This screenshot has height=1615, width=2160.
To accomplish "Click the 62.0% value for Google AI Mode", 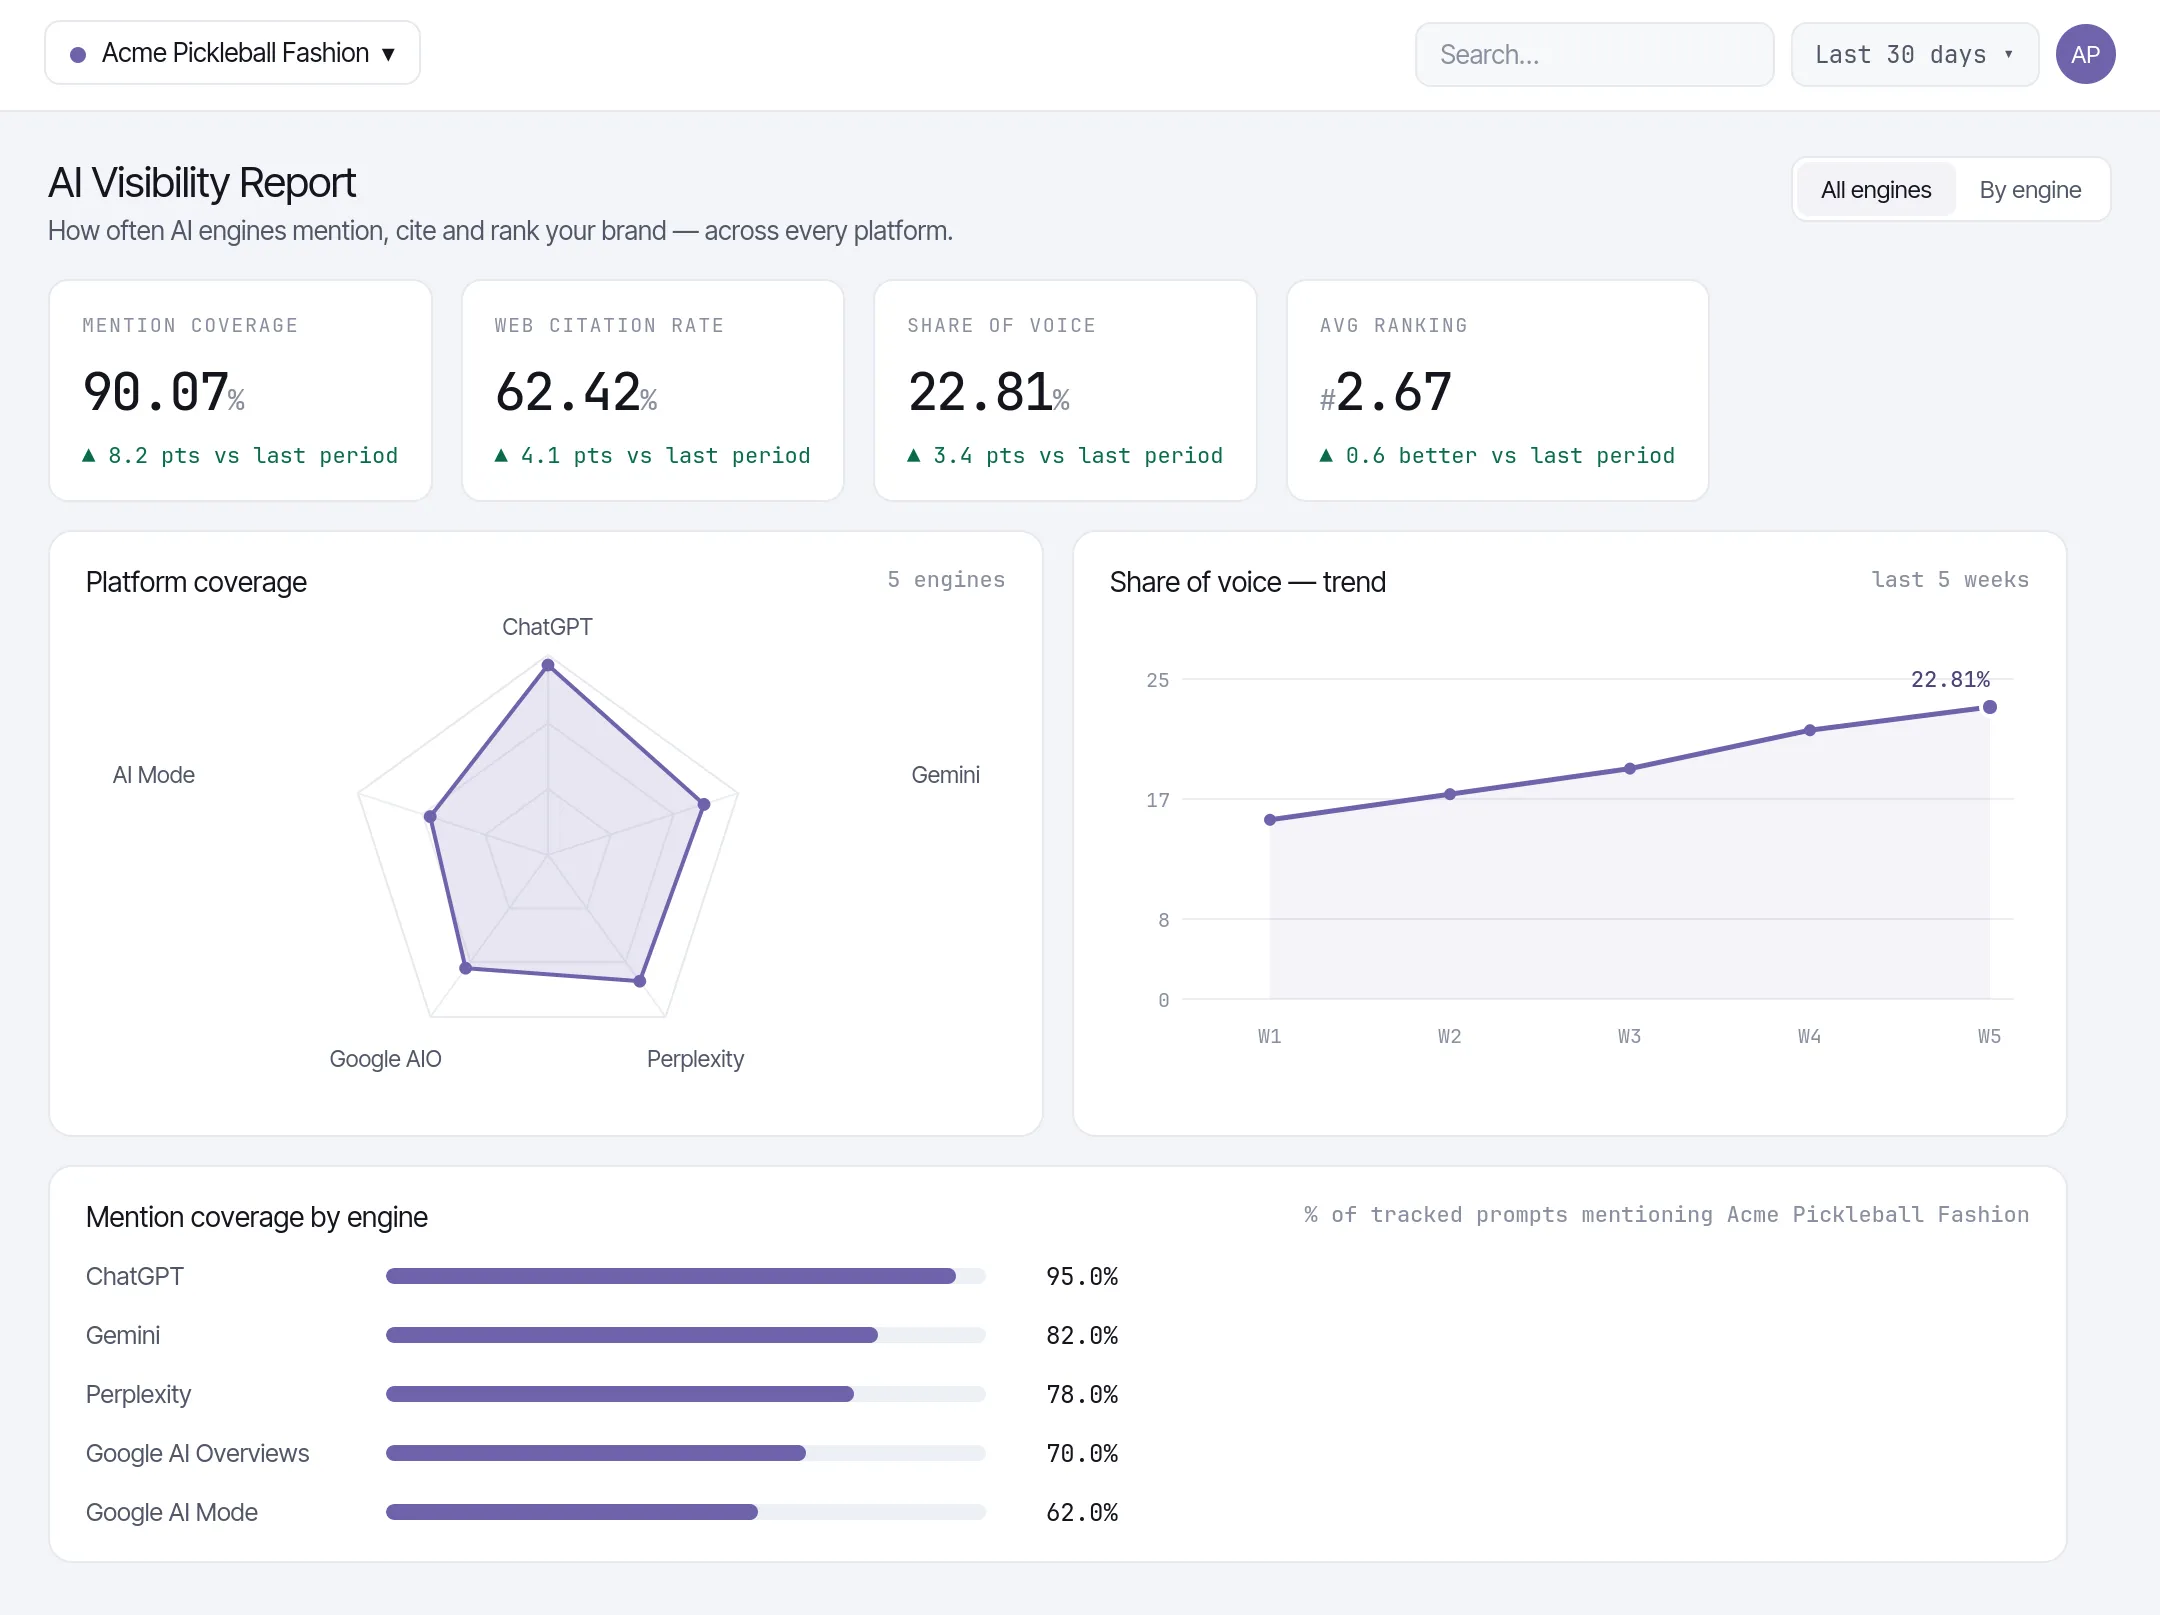I will click(1082, 1512).
